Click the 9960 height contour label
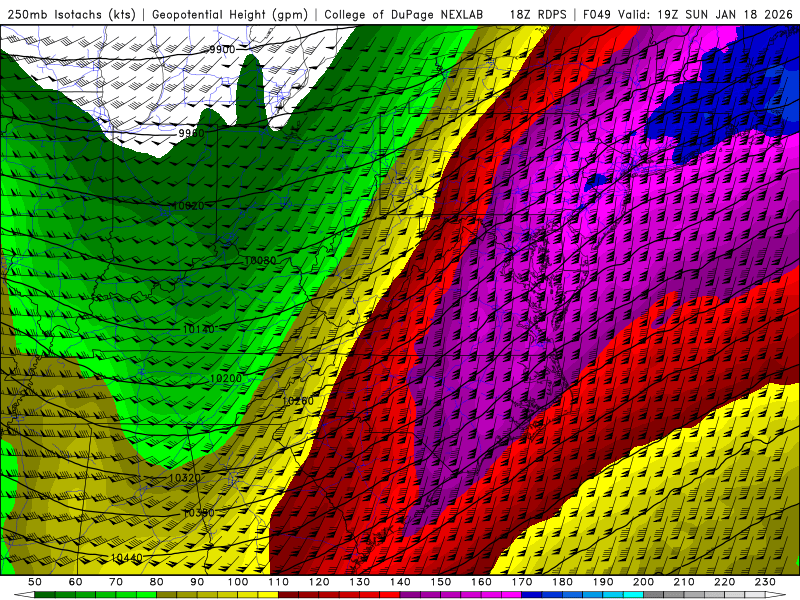The width and height of the screenshot is (800, 600). 191,133
